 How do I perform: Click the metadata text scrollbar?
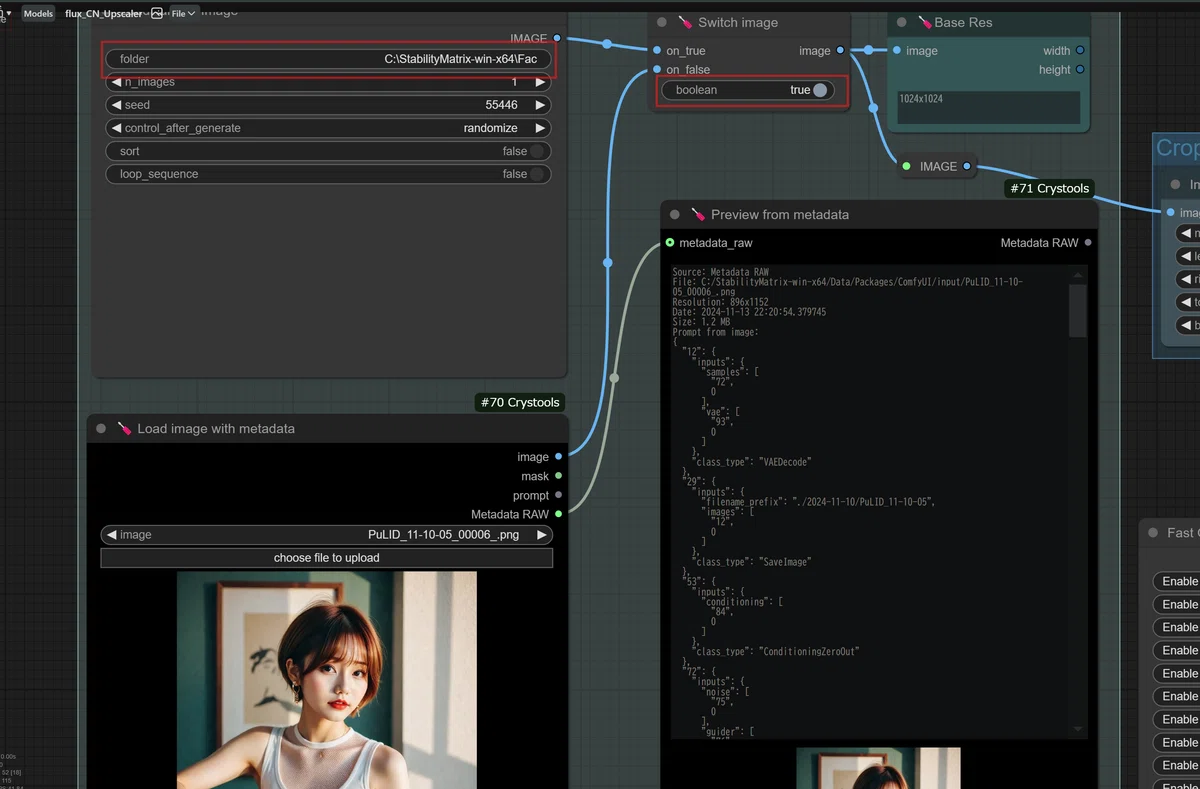1078,310
